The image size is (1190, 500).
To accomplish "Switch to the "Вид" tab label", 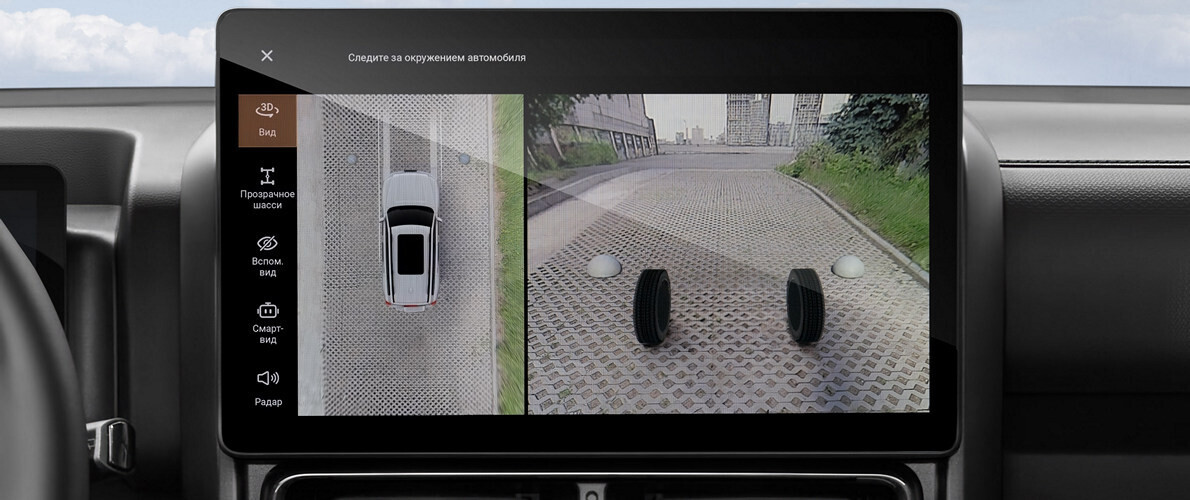I will tap(267, 132).
